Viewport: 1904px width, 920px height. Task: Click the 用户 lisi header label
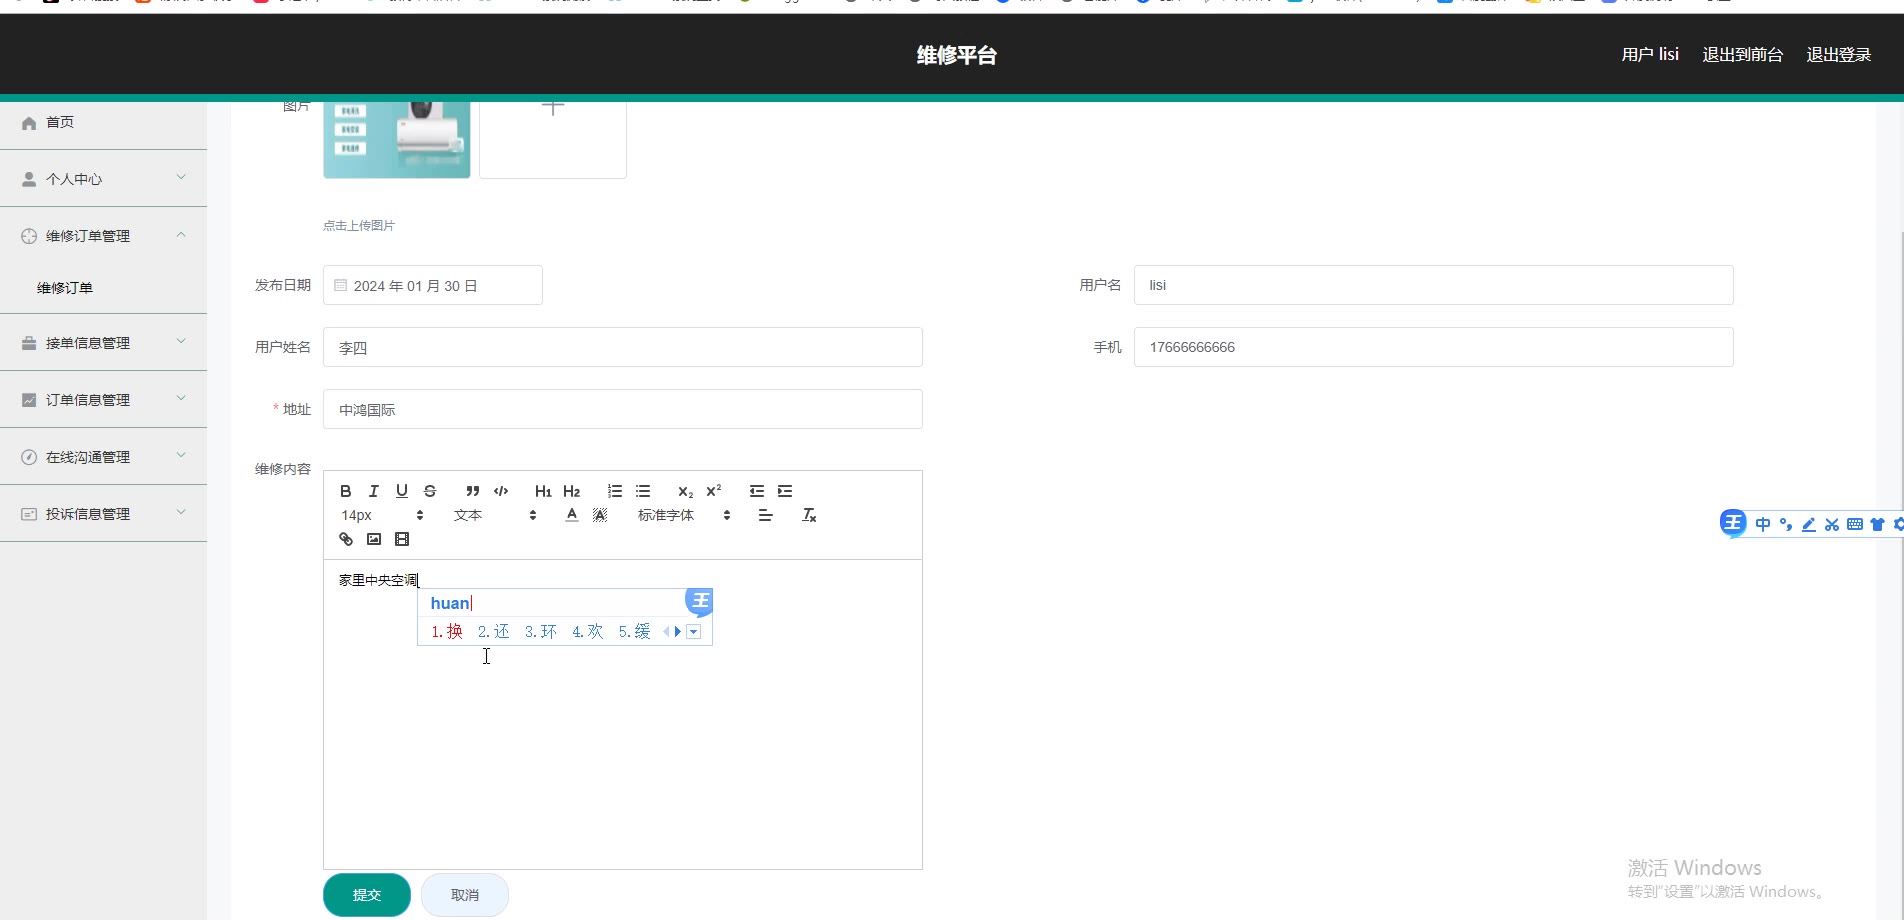[1650, 55]
